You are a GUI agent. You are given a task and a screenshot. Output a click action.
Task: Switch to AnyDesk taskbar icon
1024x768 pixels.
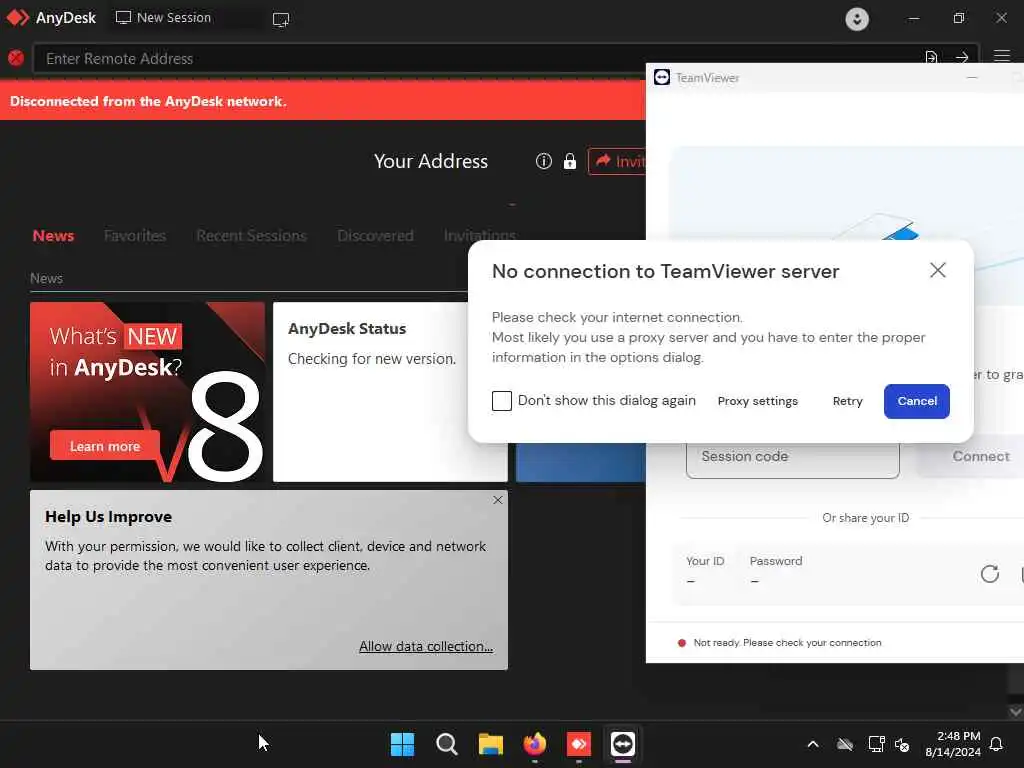[579, 744]
